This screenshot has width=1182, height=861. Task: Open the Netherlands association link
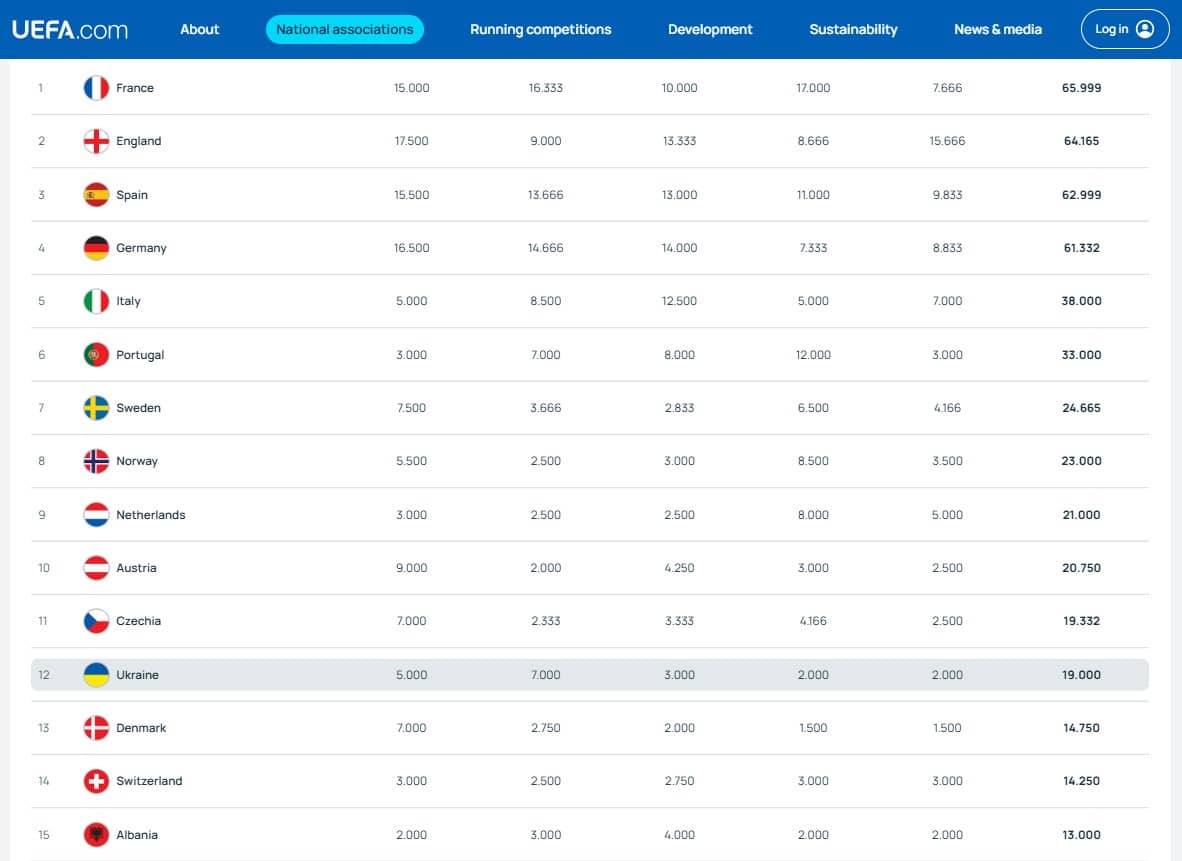[x=151, y=514]
